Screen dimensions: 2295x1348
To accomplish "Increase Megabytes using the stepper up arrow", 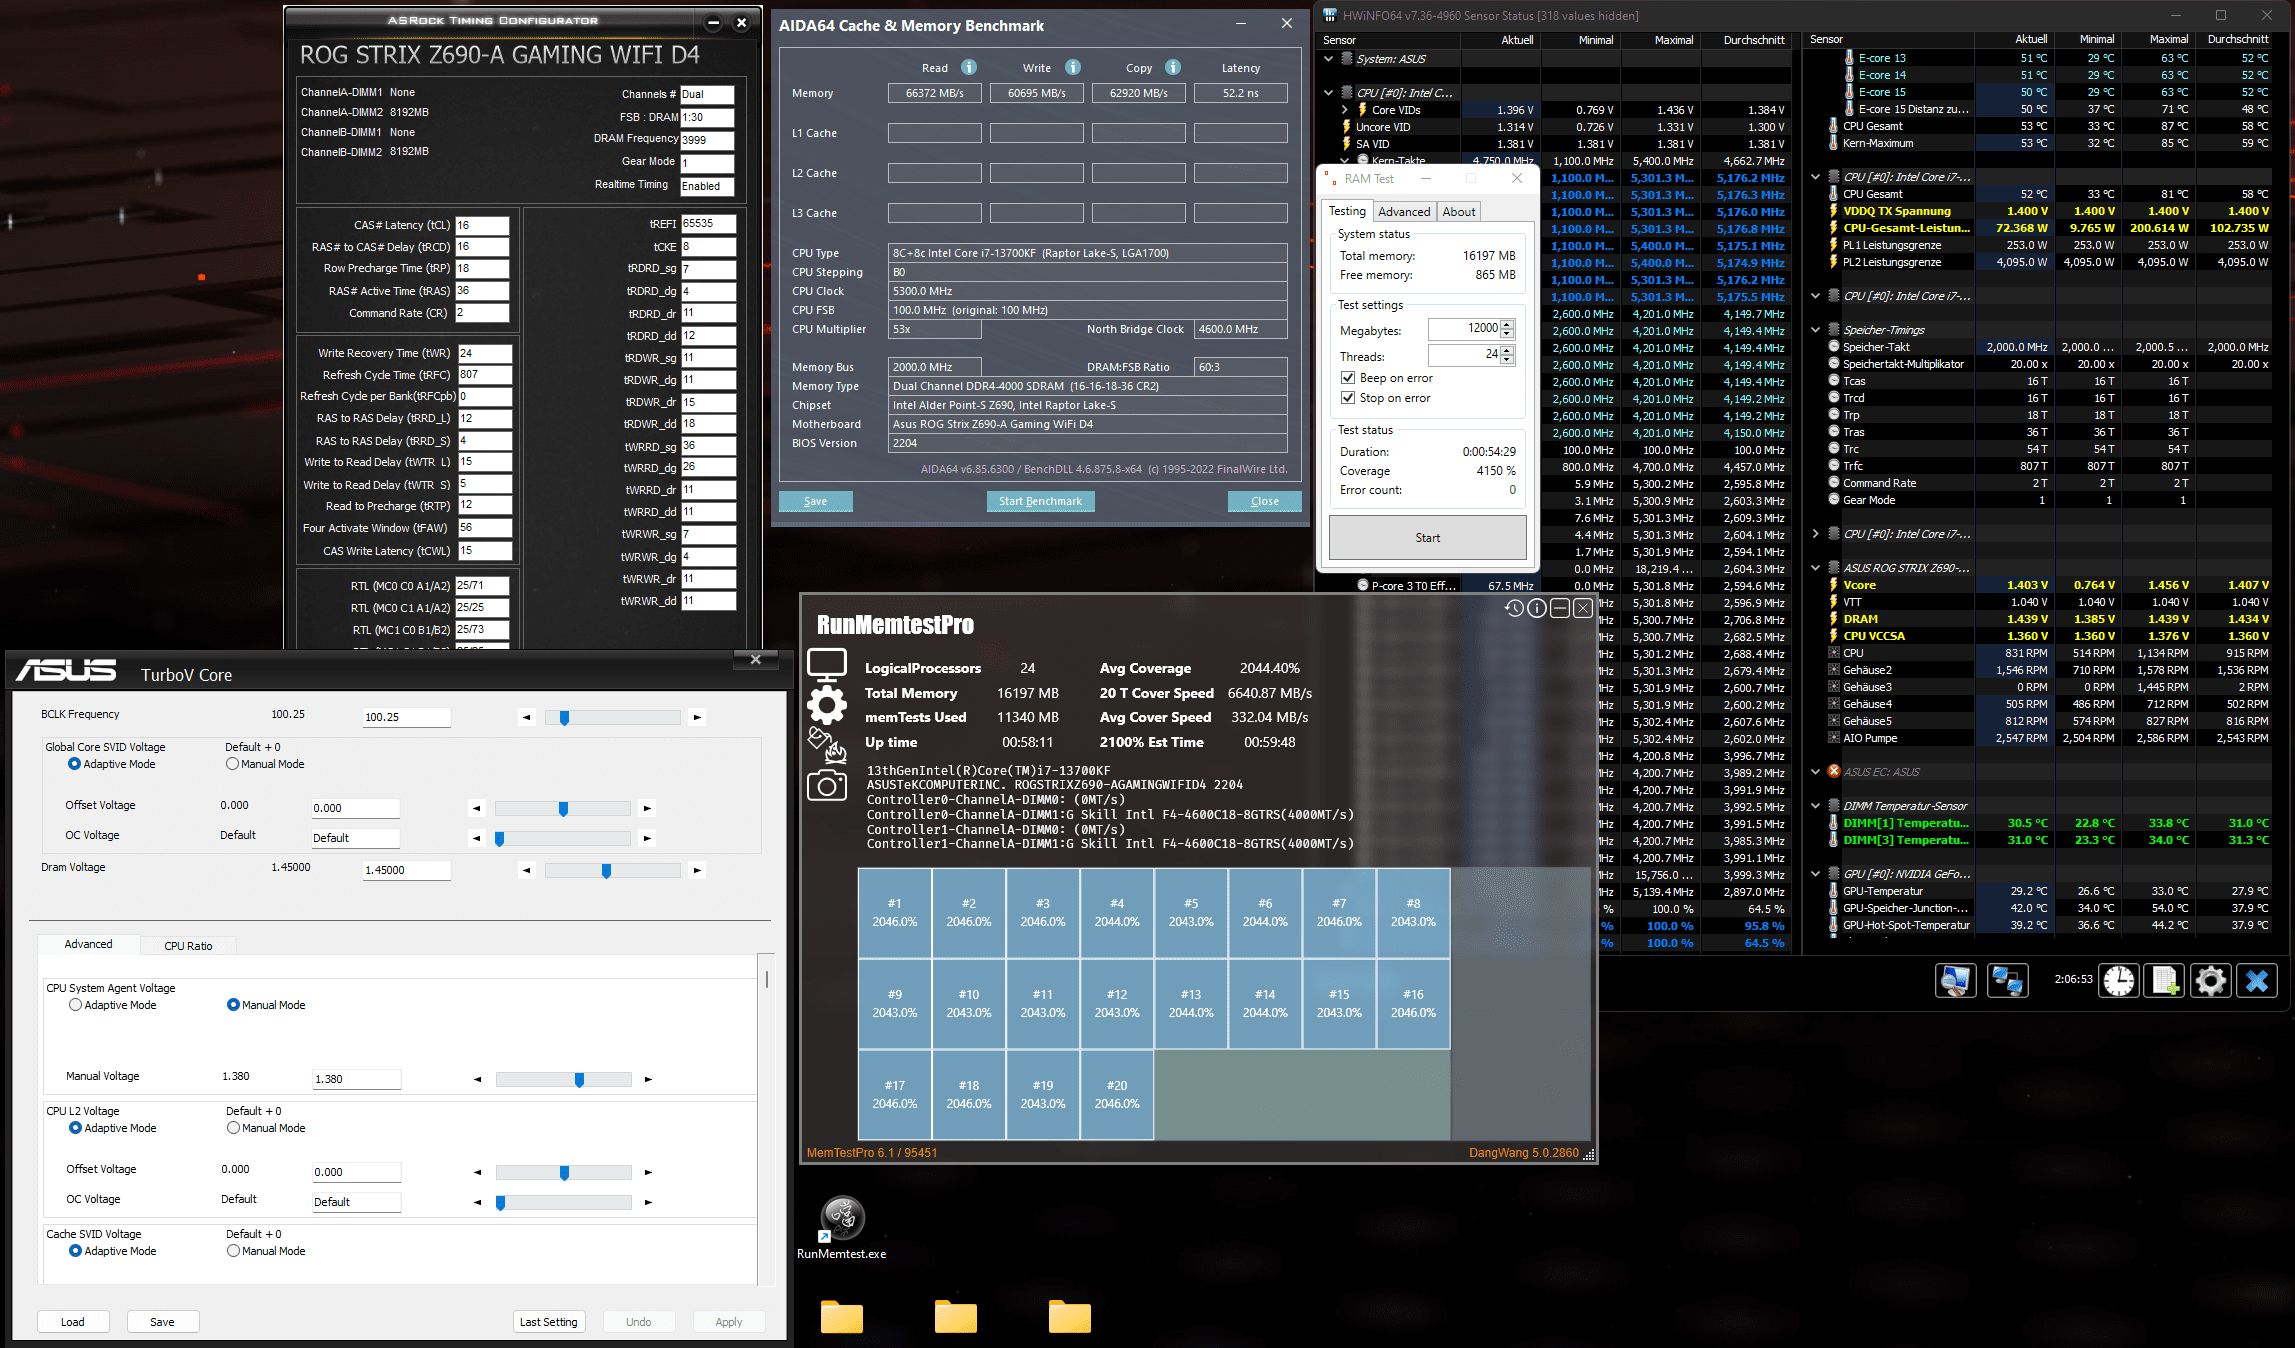I will [x=1508, y=324].
